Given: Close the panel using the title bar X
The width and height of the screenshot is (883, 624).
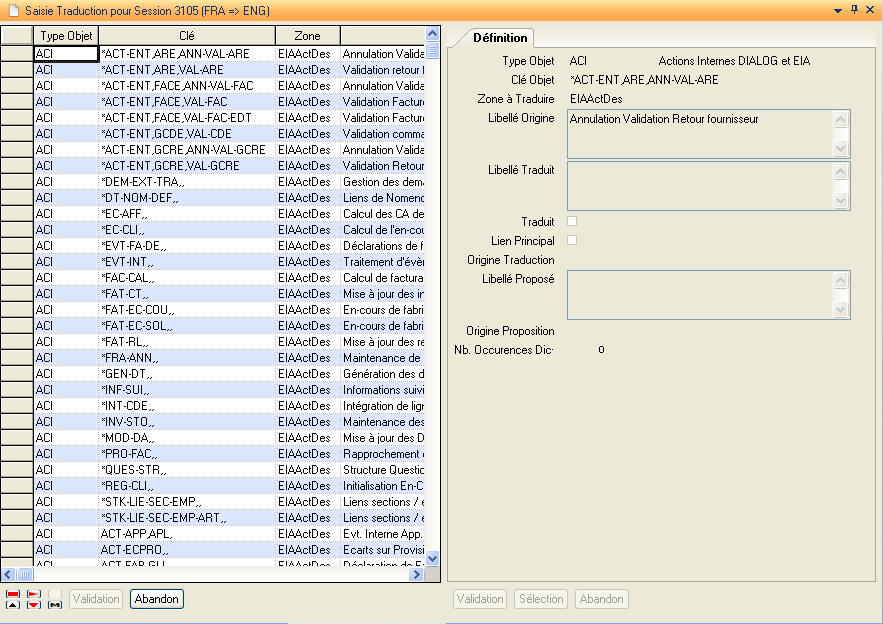Looking at the screenshot, I should [871, 9].
